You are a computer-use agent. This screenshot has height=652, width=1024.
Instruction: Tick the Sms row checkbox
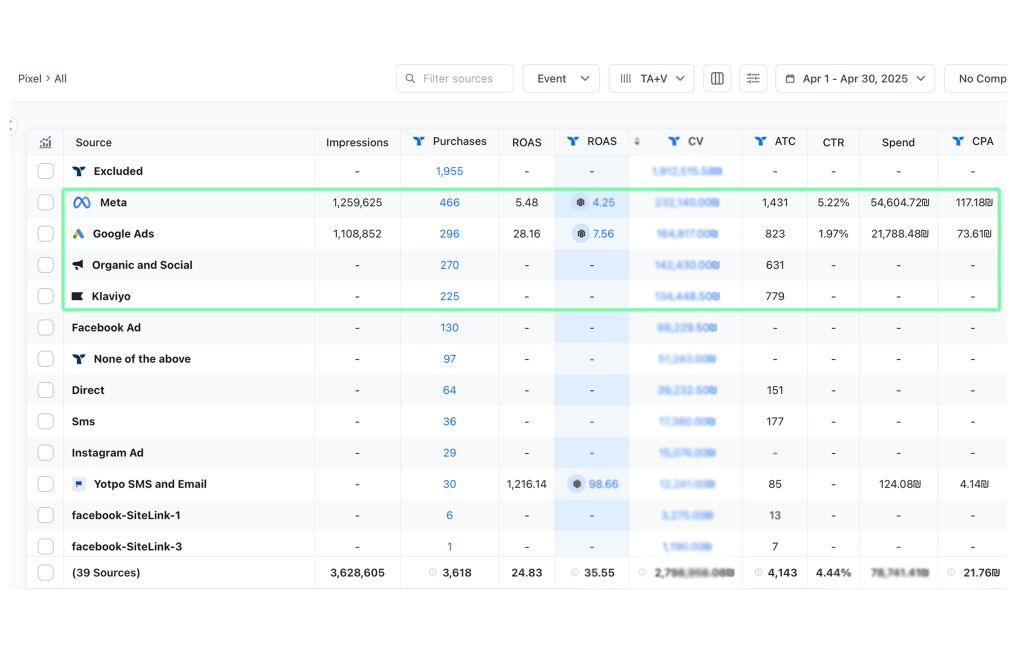pos(46,421)
